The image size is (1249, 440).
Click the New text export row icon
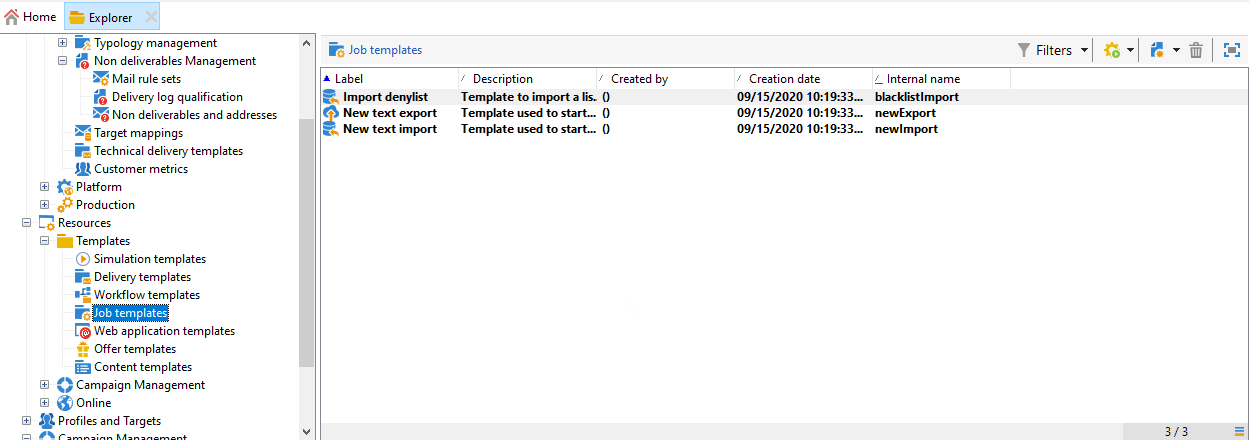tap(331, 113)
